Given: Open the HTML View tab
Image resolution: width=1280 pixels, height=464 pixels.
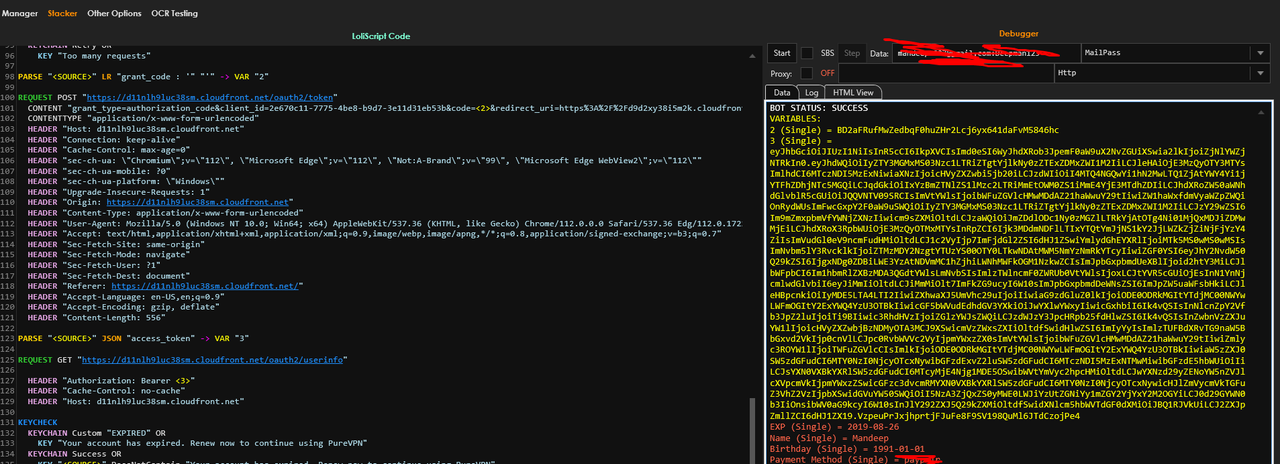Looking at the screenshot, I should (853, 92).
